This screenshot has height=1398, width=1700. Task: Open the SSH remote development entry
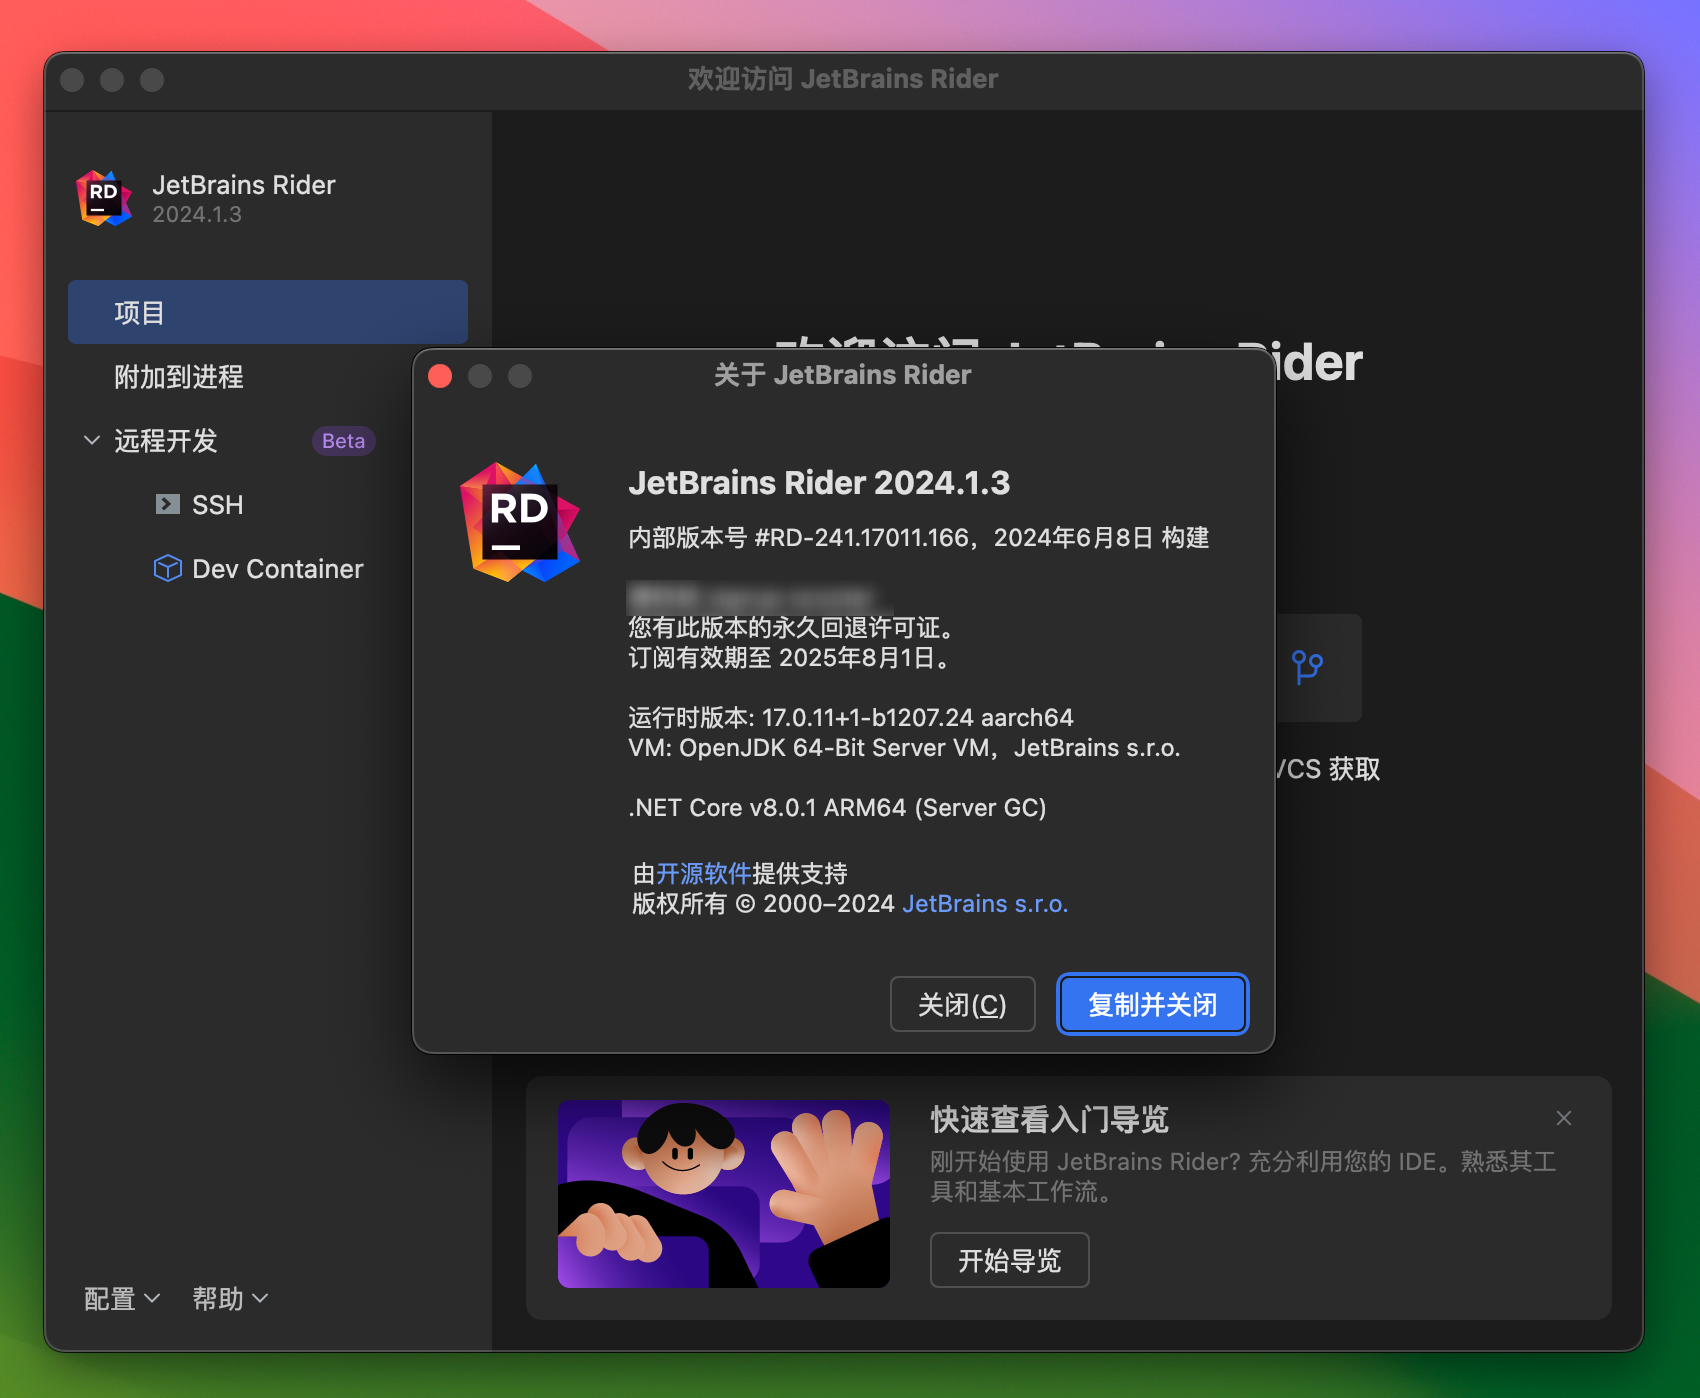pos(217,505)
